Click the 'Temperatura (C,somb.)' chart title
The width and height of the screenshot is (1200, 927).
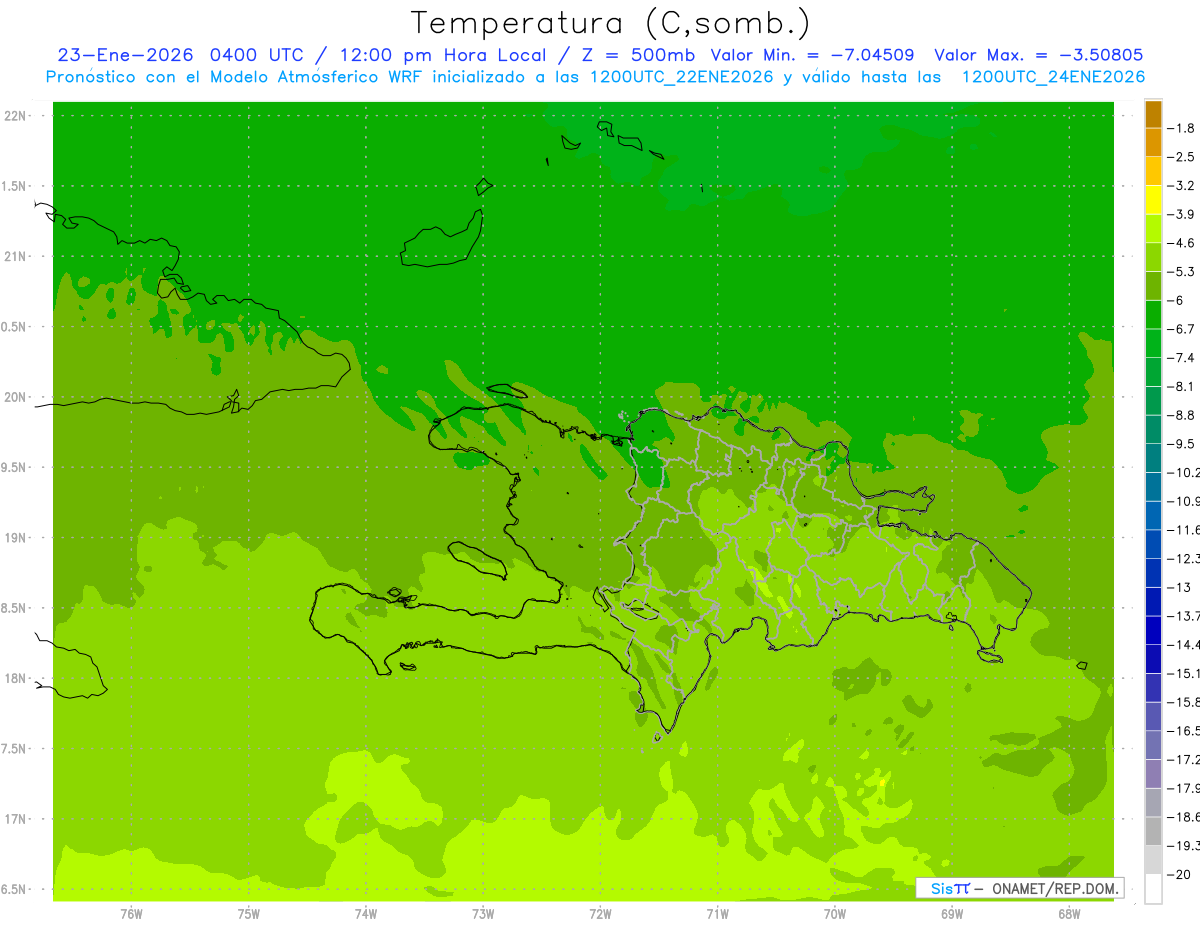tap(610, 23)
